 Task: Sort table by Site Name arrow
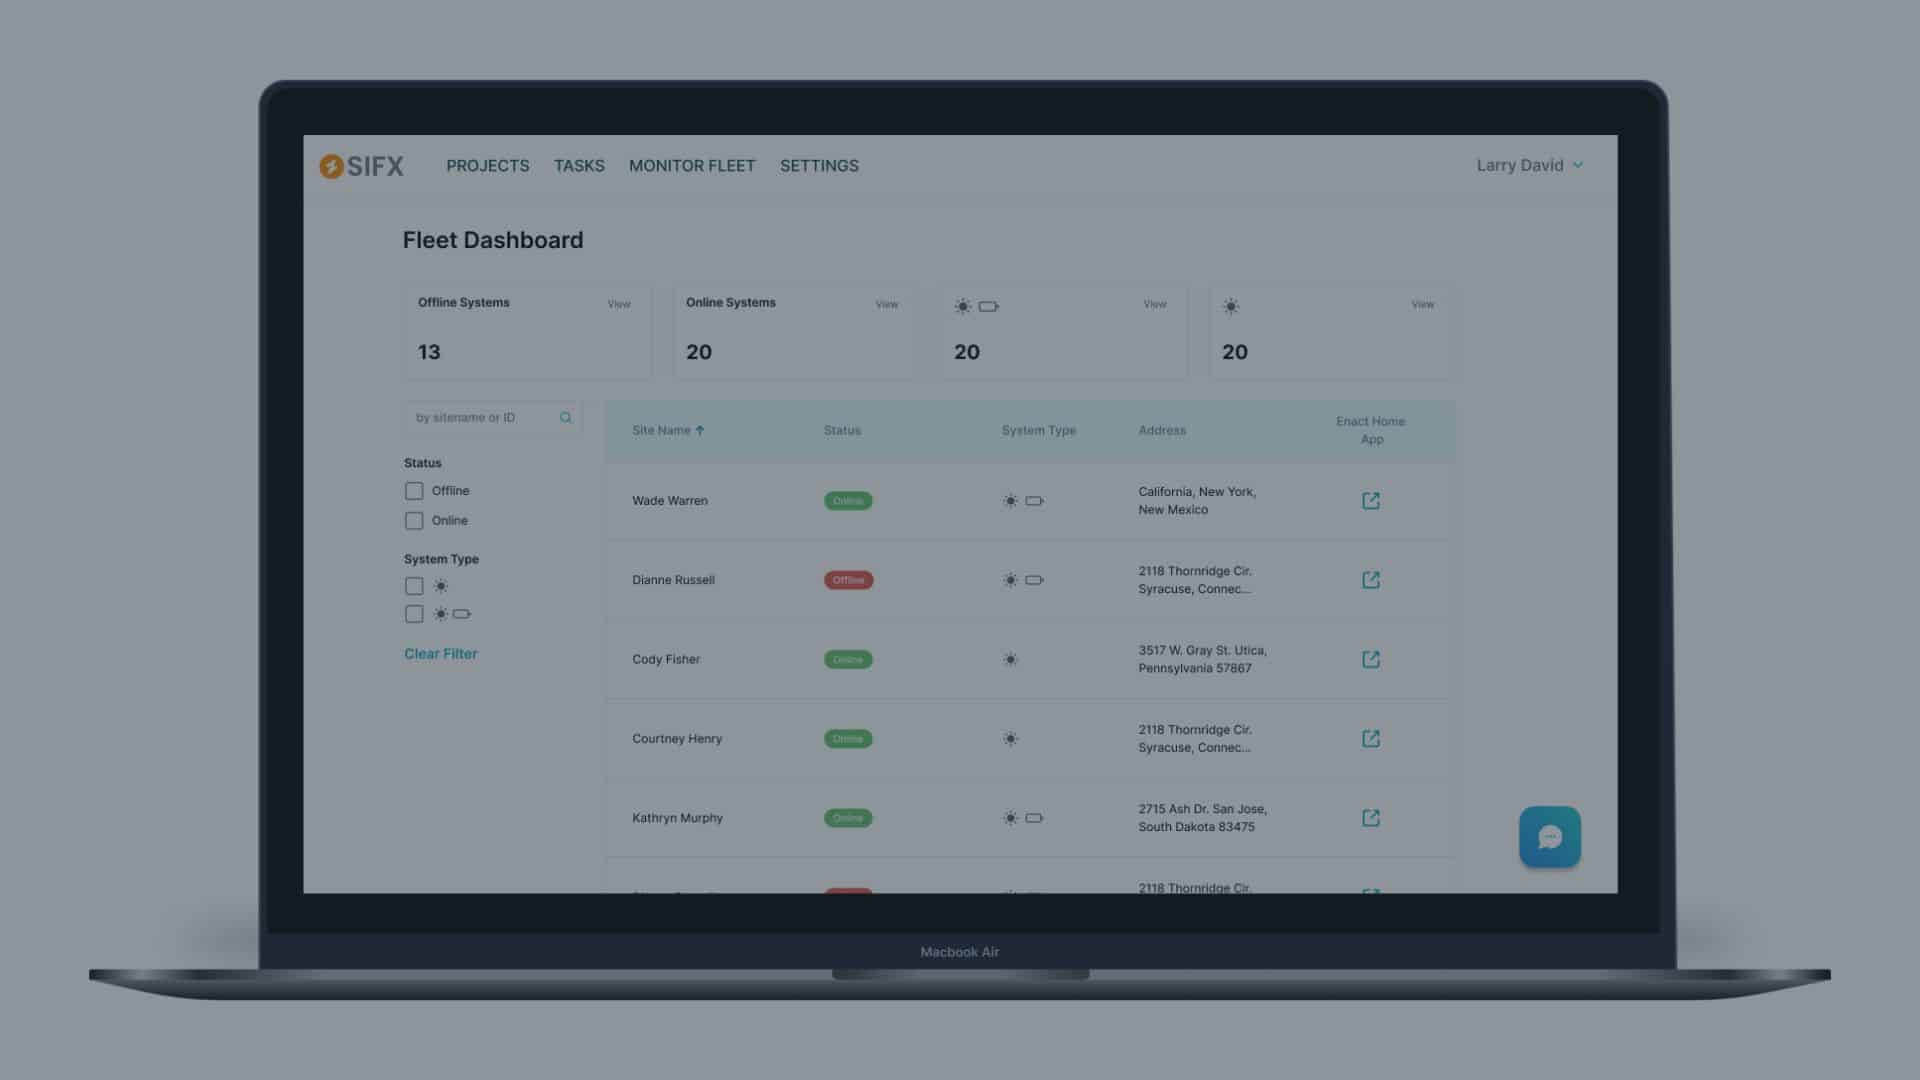(x=700, y=431)
